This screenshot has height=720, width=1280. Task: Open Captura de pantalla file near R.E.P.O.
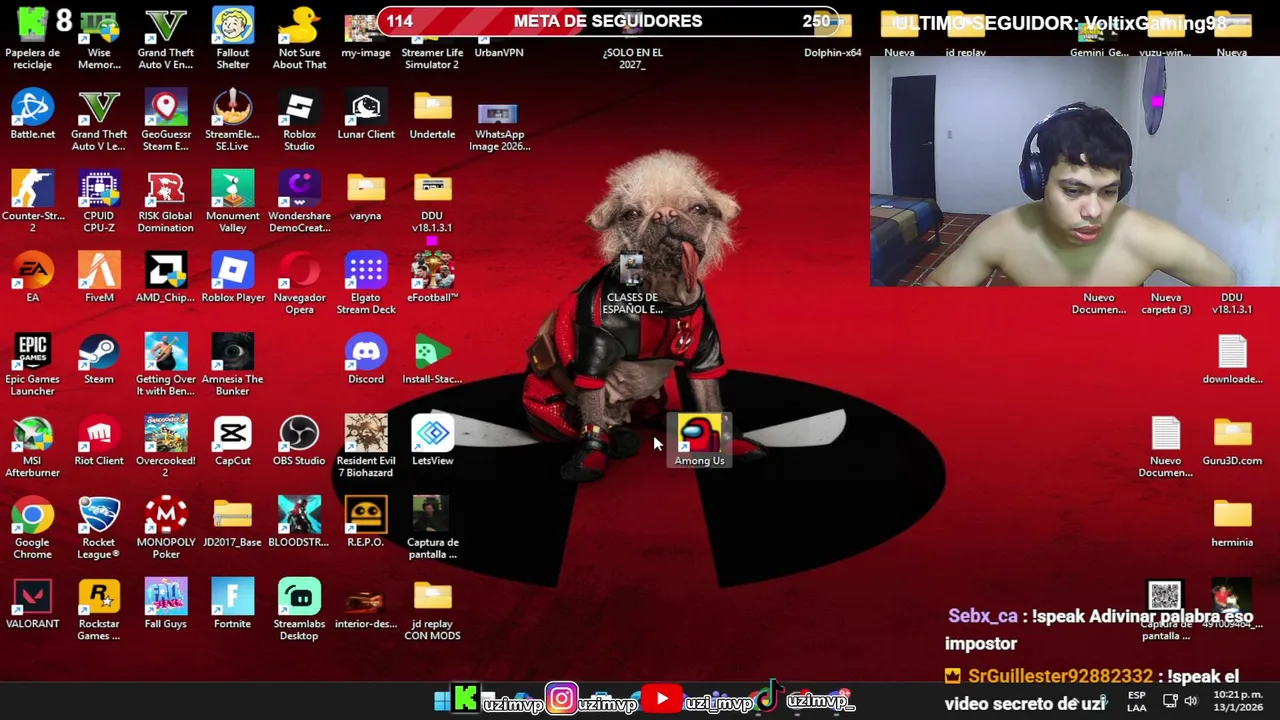click(x=432, y=528)
